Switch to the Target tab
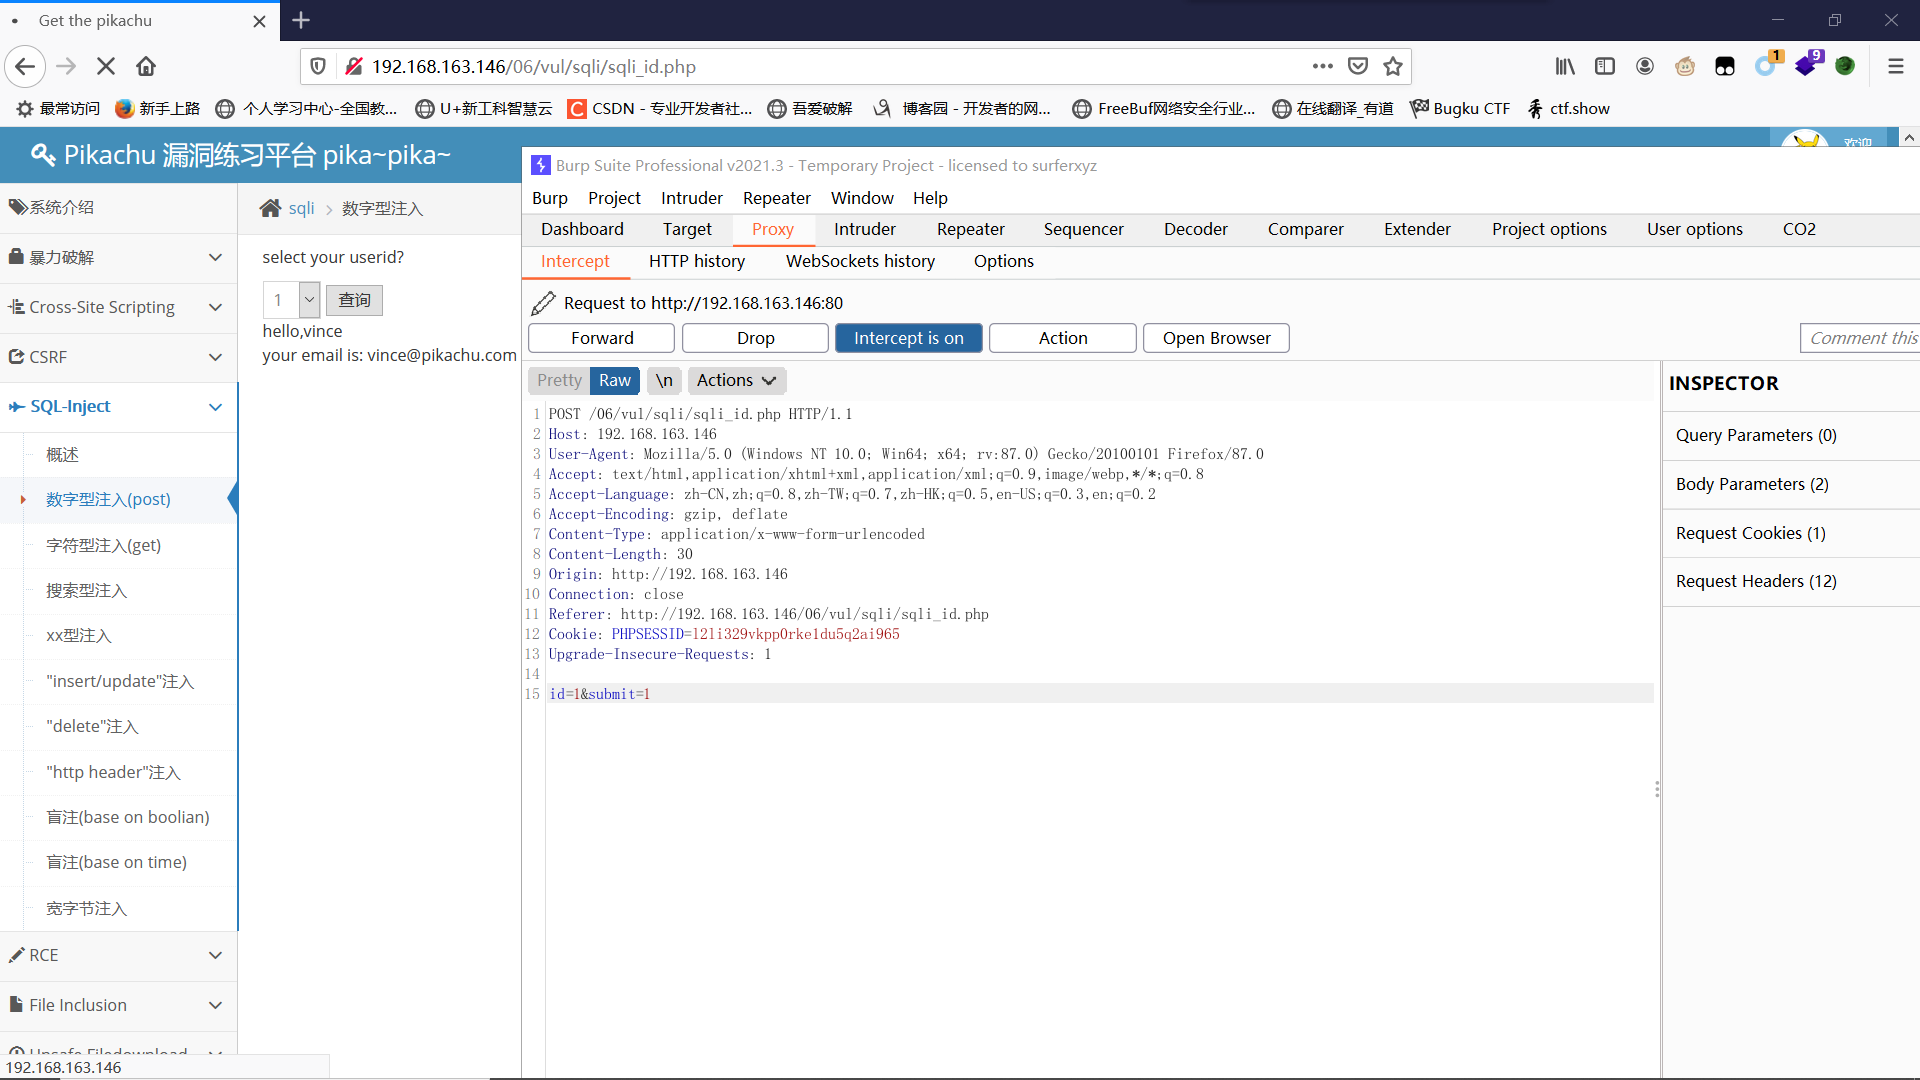Viewport: 1920px width, 1080px height. point(687,229)
